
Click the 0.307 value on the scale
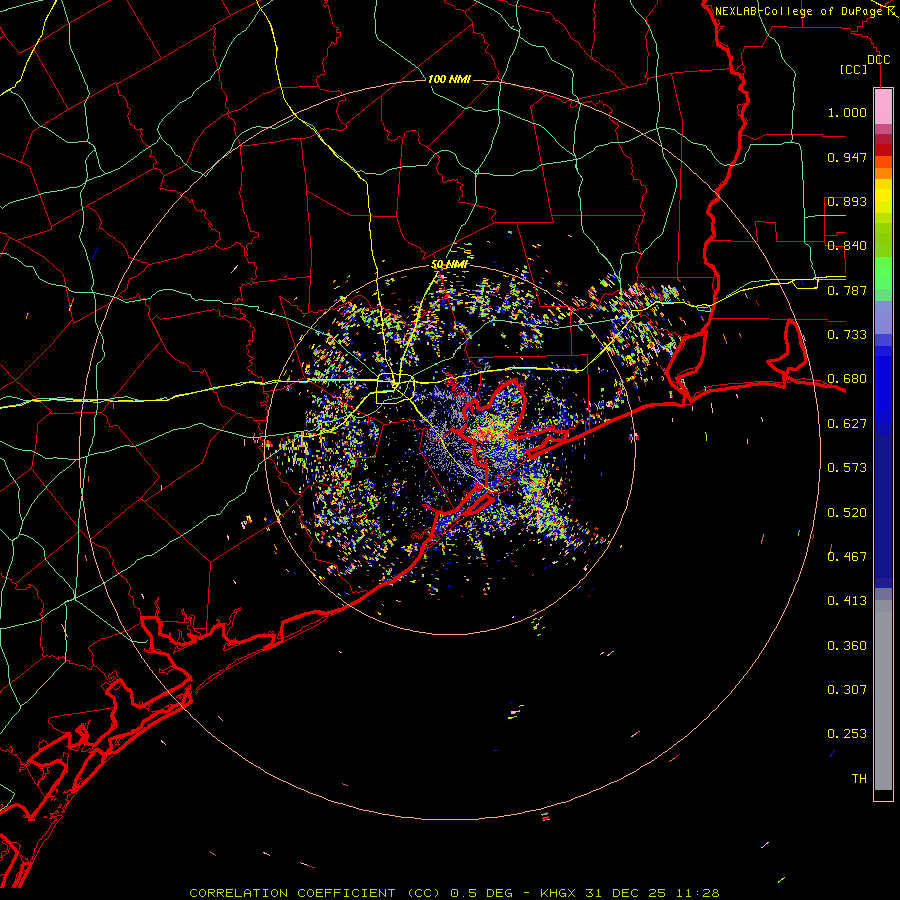(847, 690)
